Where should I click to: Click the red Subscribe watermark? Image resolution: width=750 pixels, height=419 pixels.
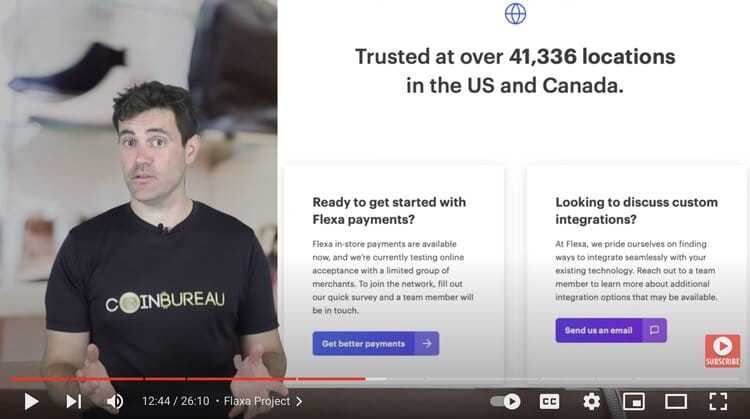click(722, 351)
